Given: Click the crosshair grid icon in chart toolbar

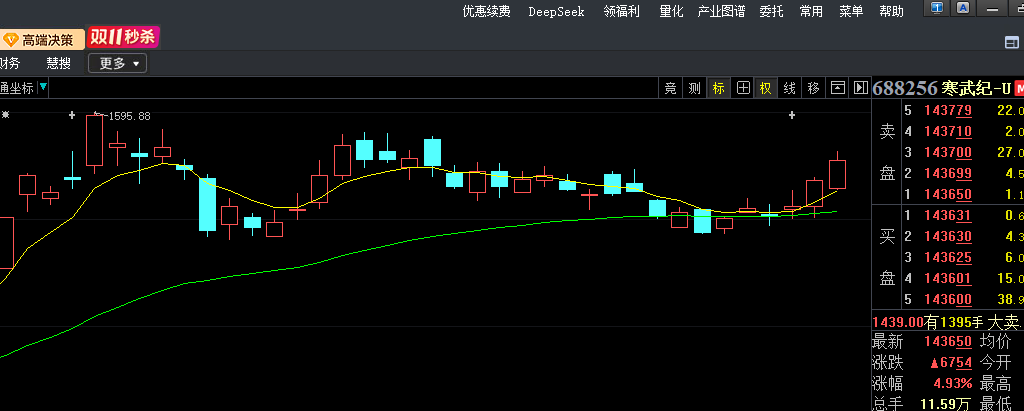Looking at the screenshot, I should [742, 88].
